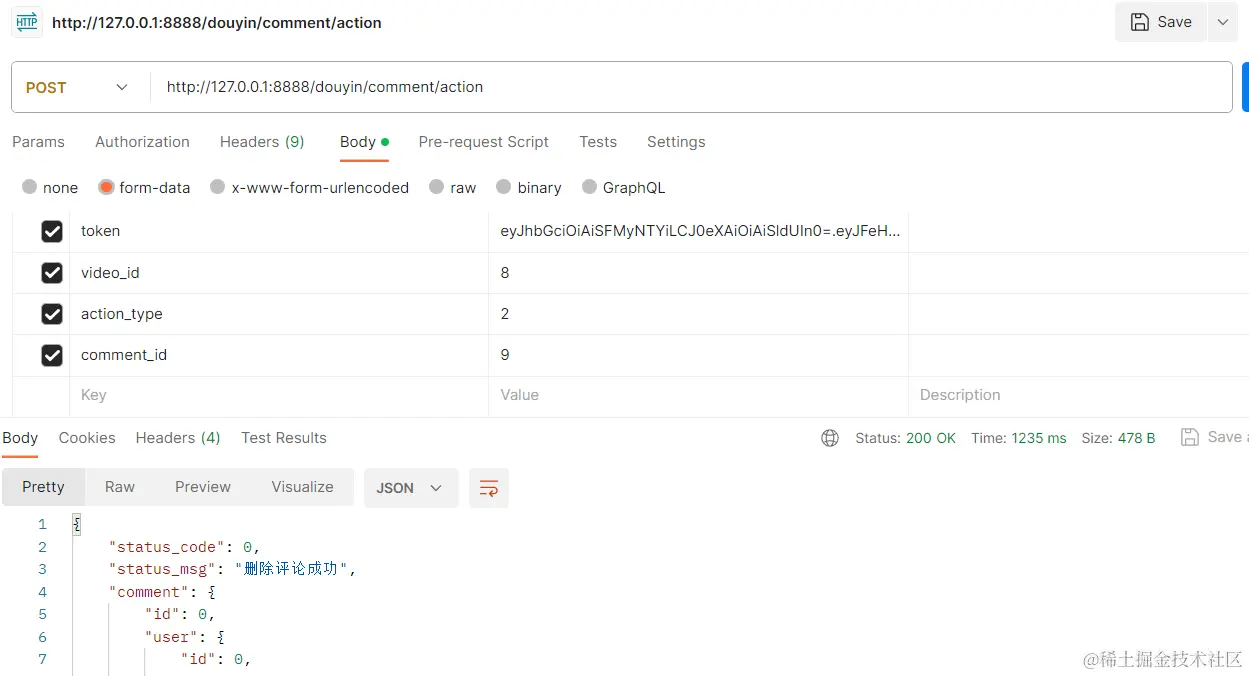Click the comment_id key cell
The height and width of the screenshot is (676, 1249).
(x=279, y=355)
